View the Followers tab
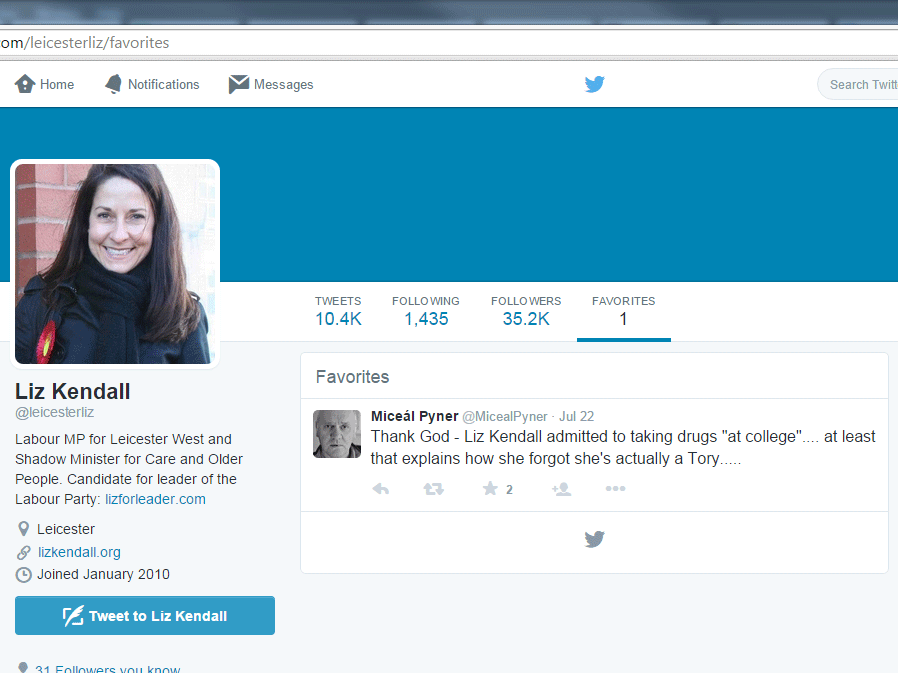This screenshot has height=673, width=898. 525,311
